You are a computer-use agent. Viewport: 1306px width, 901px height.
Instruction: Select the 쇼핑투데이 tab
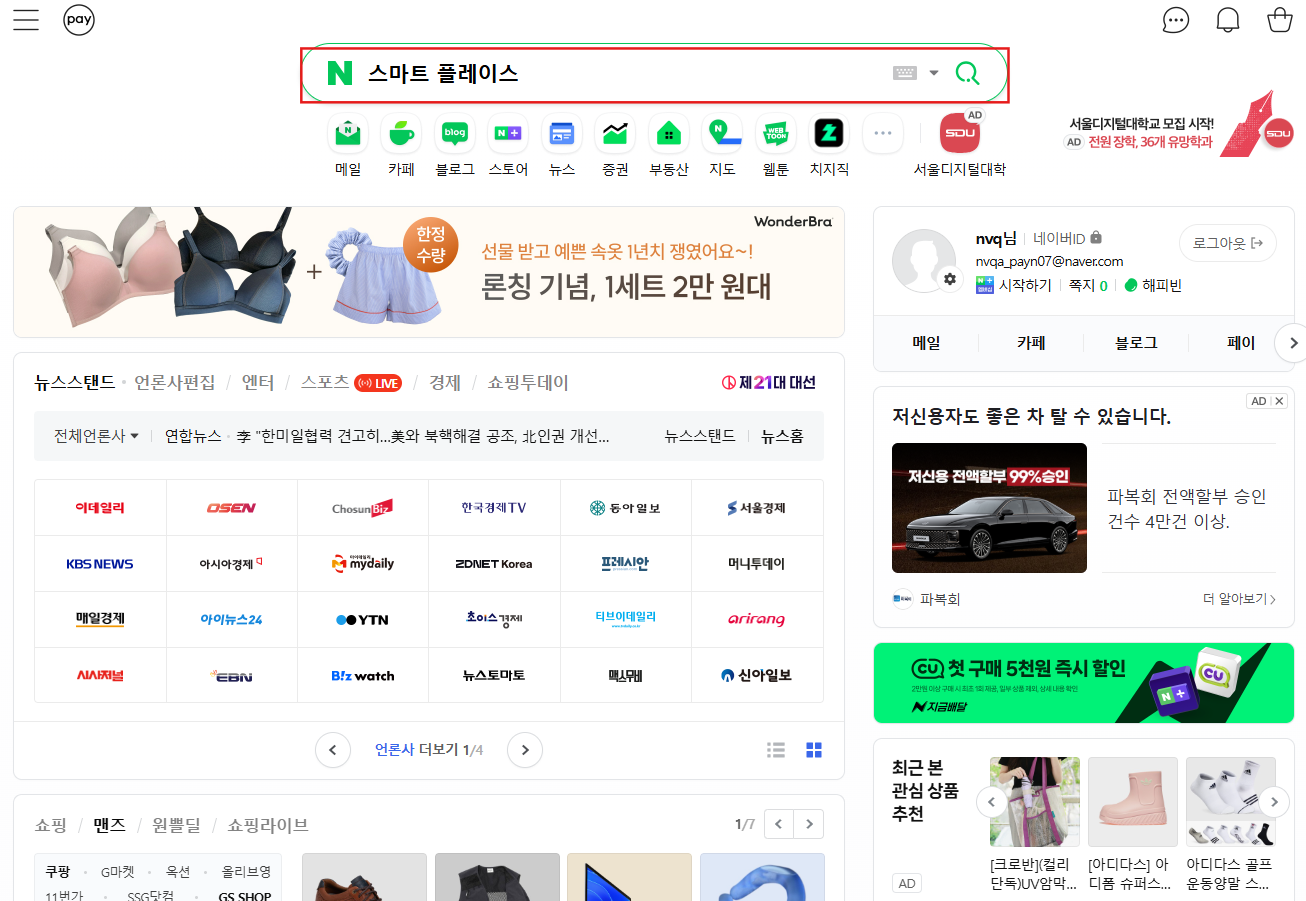(x=528, y=383)
